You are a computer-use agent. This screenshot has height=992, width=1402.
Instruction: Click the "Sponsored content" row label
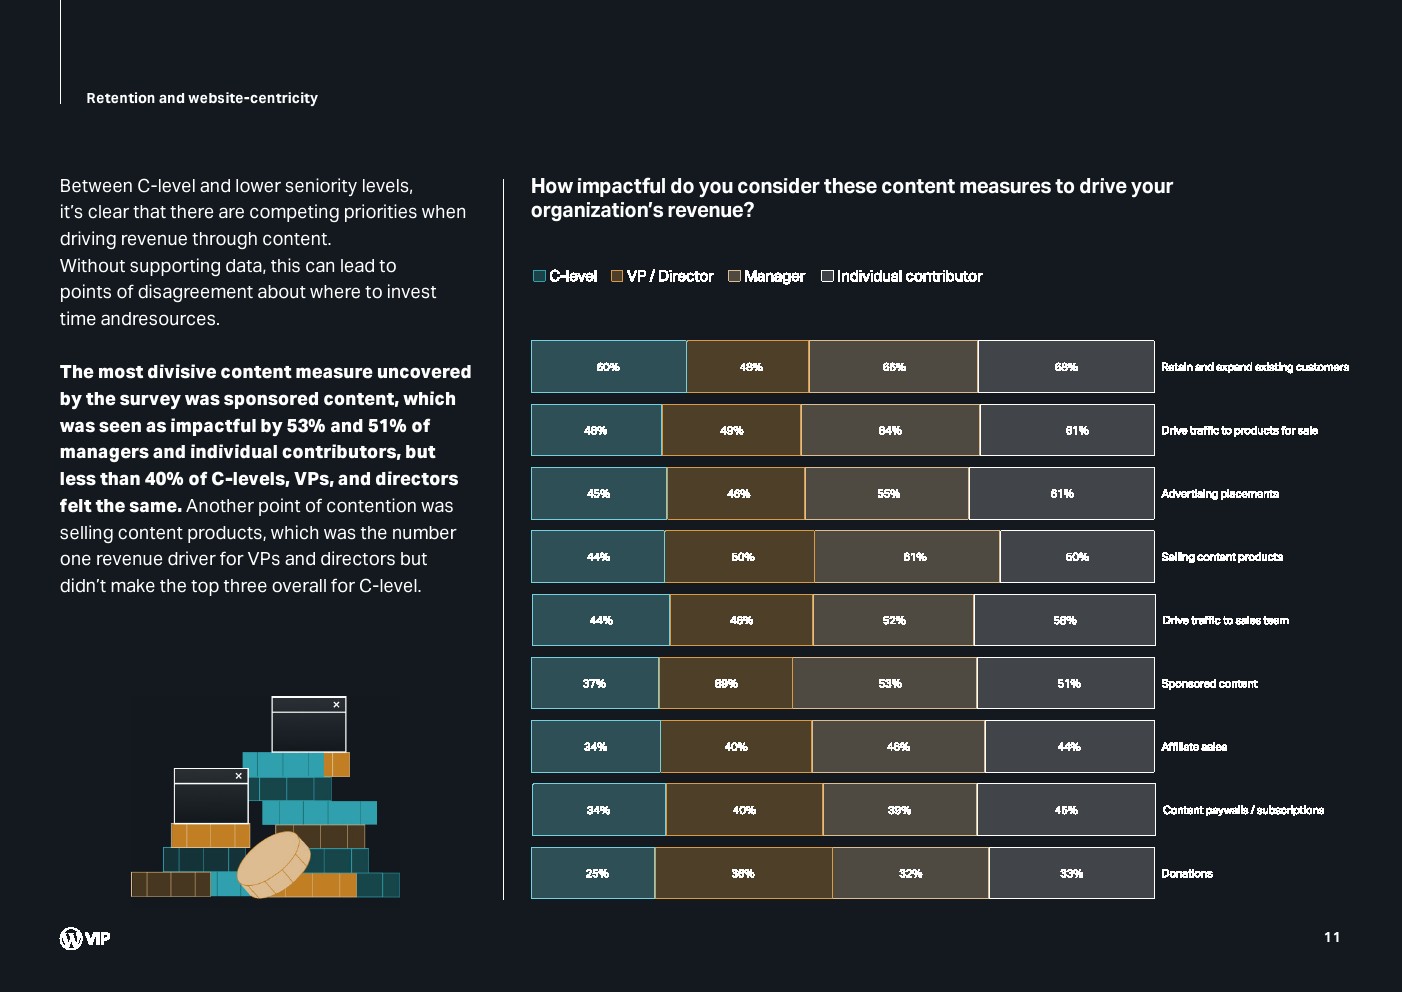1209,684
